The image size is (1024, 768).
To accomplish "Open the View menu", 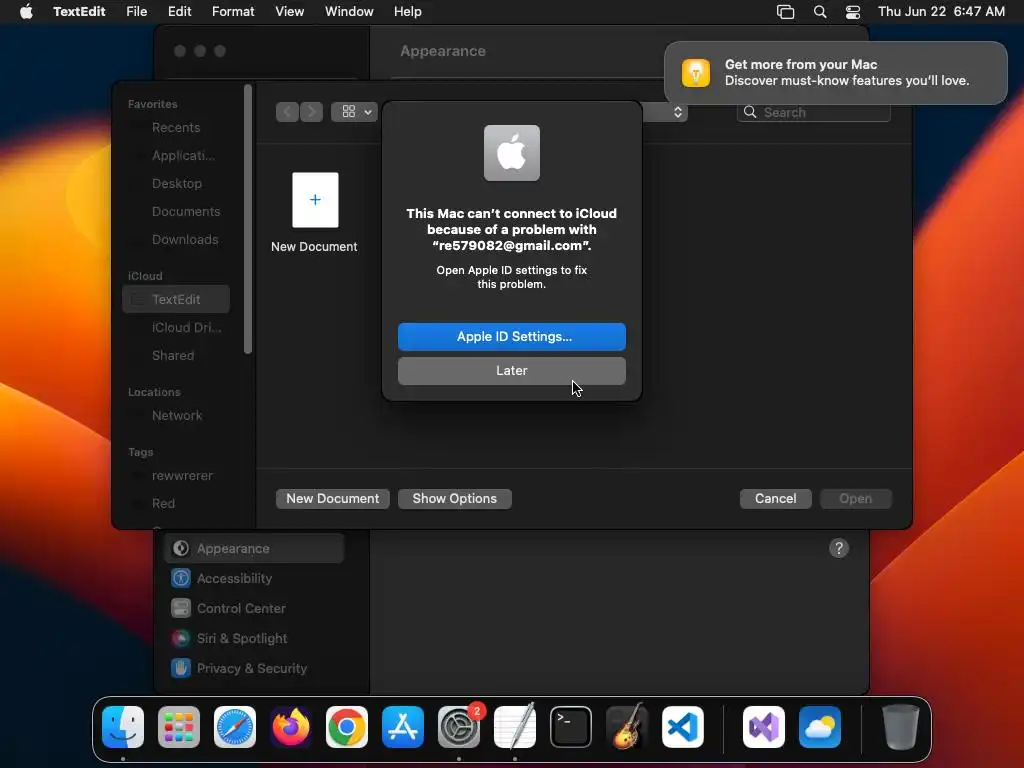I will coord(289,11).
